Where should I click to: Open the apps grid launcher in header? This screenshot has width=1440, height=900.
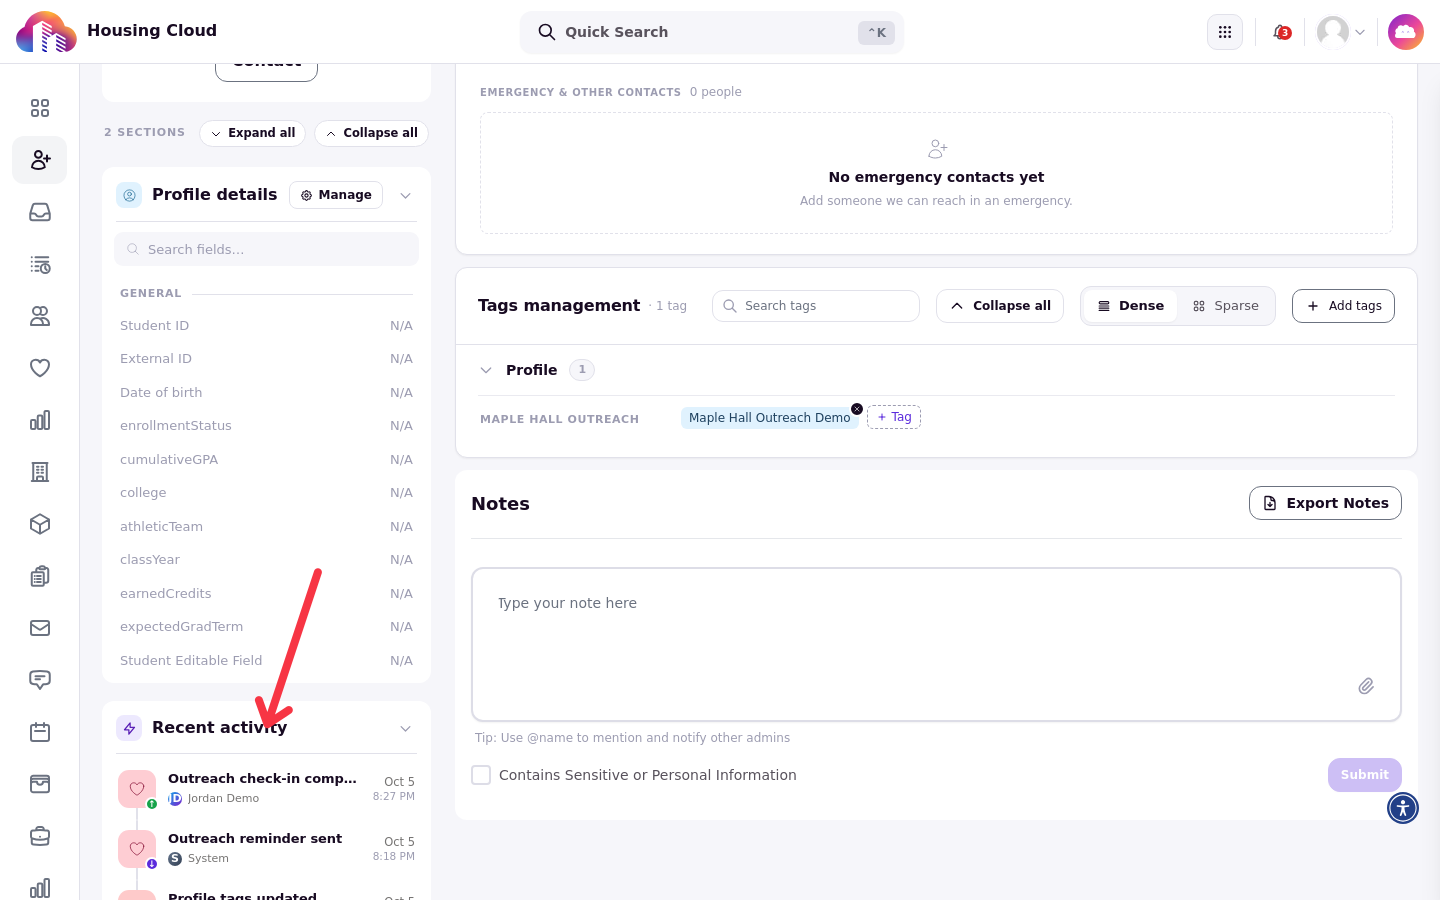coord(1225,32)
